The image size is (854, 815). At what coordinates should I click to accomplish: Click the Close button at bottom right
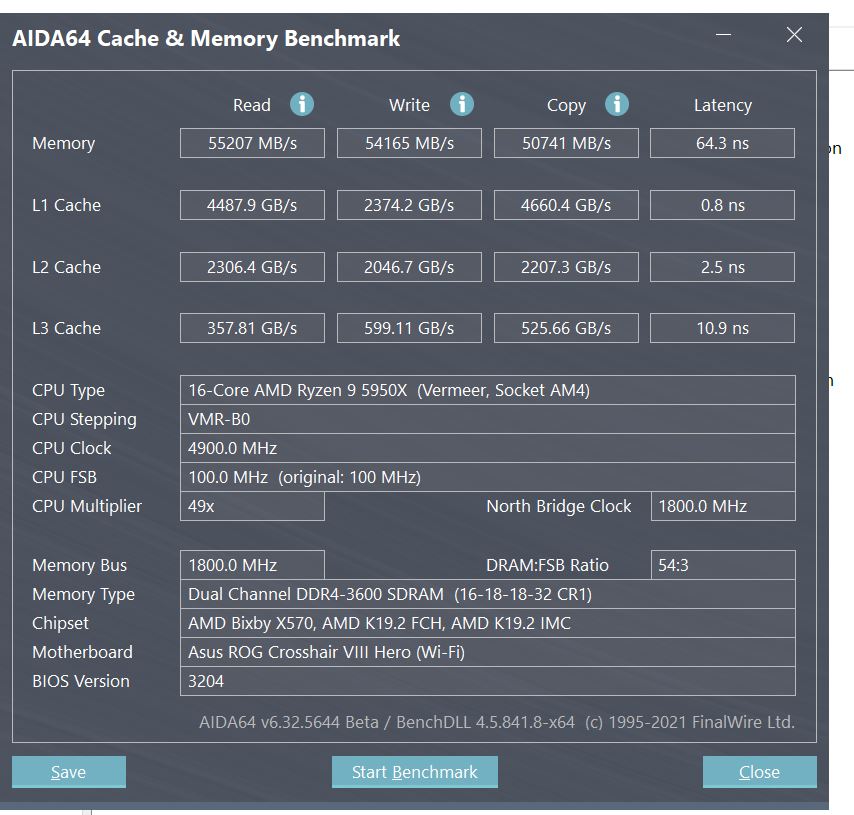[759, 771]
